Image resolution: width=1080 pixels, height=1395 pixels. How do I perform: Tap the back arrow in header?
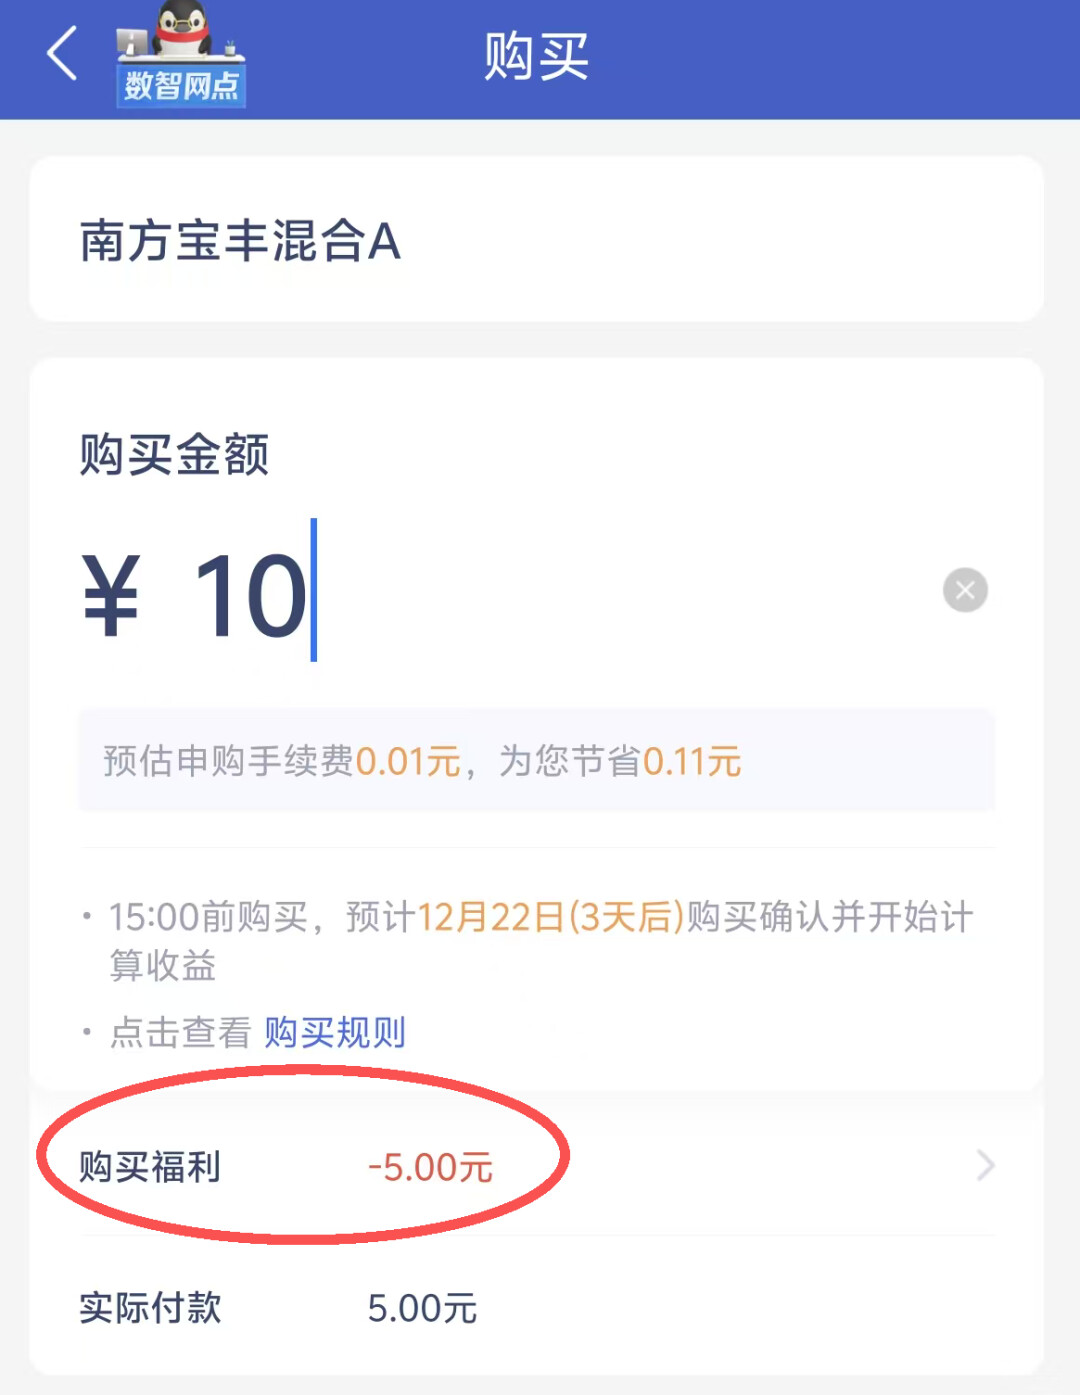pos(62,54)
